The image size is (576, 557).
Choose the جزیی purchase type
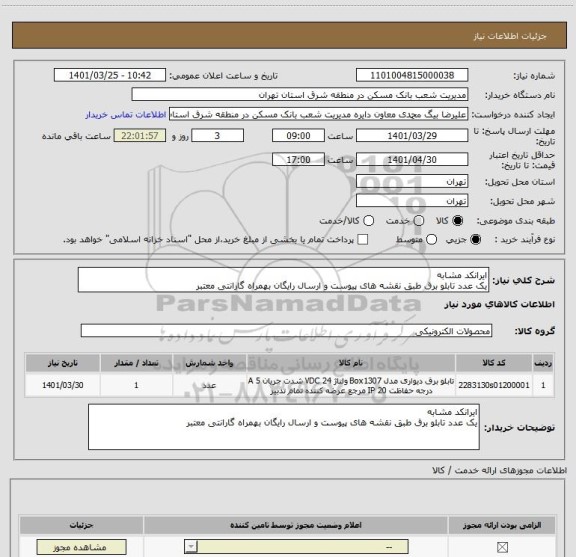tap(475, 240)
